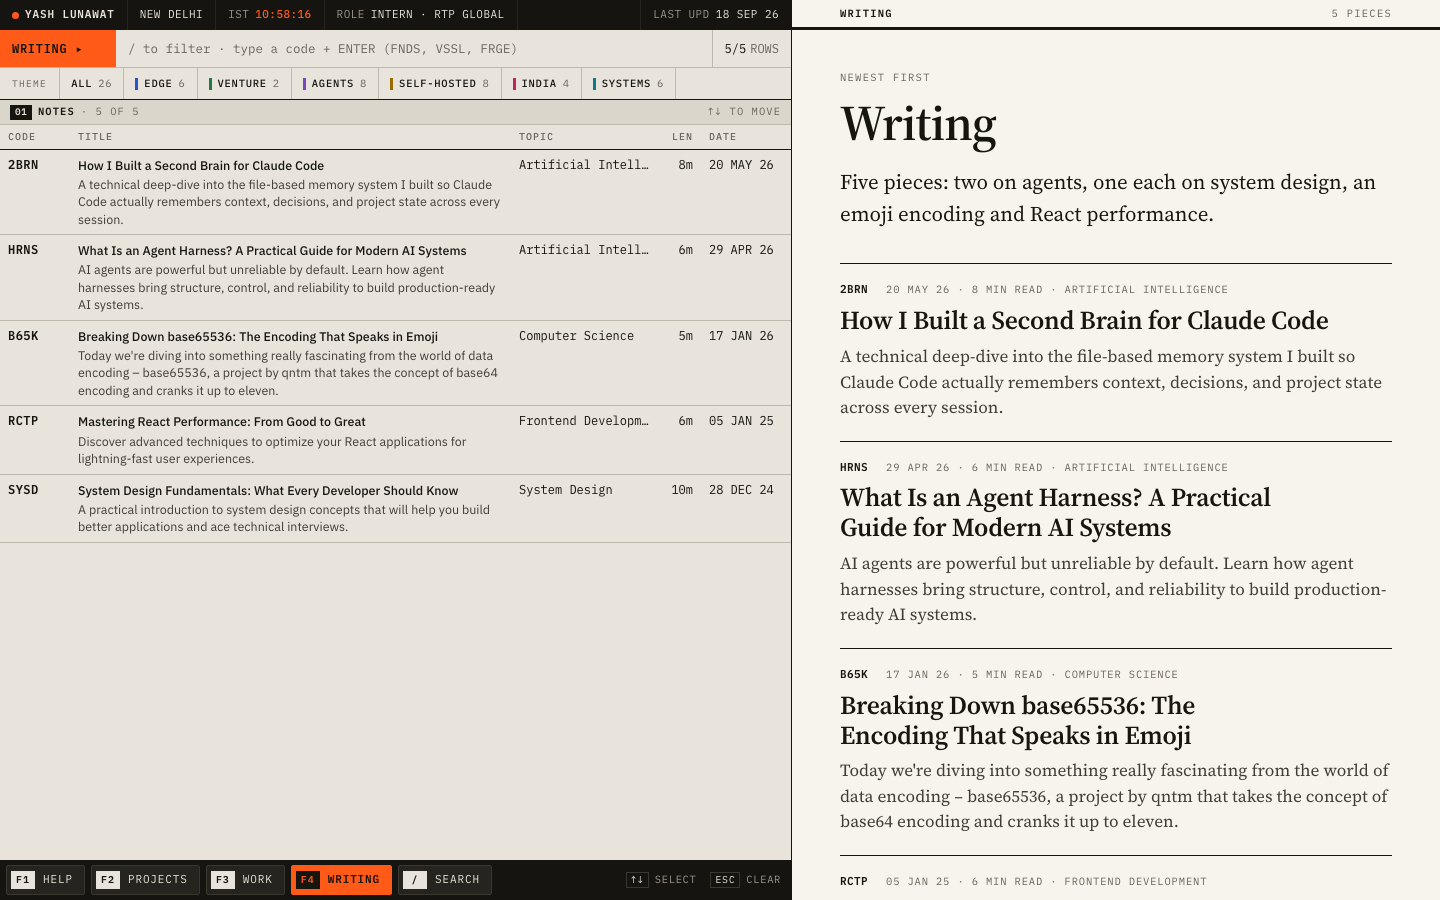Click the Title column header

pos(96,137)
